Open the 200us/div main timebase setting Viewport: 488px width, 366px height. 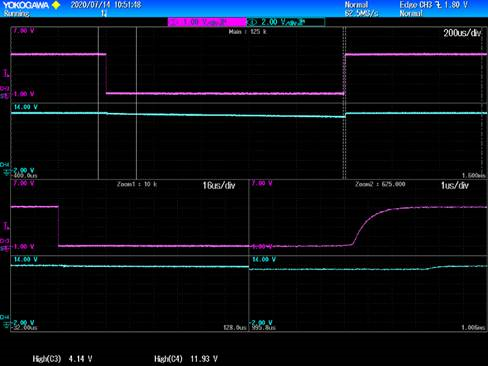pos(462,33)
